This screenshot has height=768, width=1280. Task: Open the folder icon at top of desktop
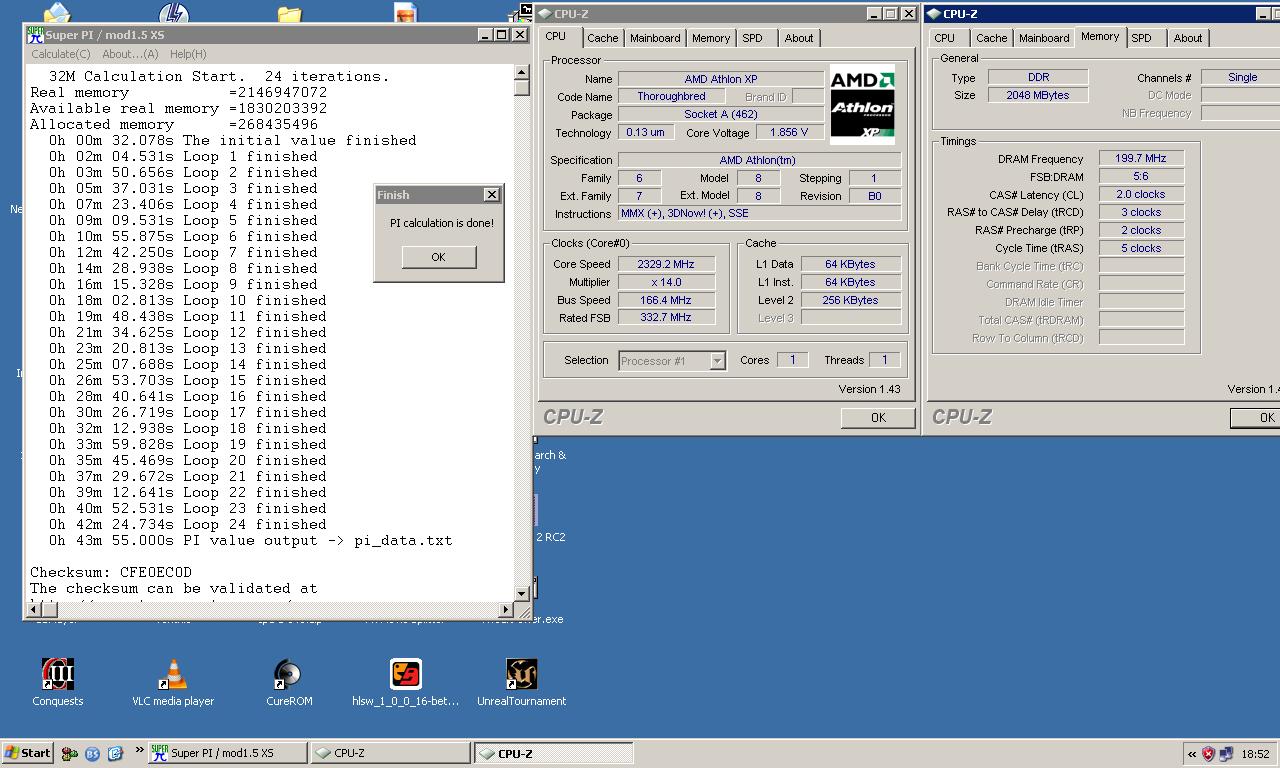[289, 14]
